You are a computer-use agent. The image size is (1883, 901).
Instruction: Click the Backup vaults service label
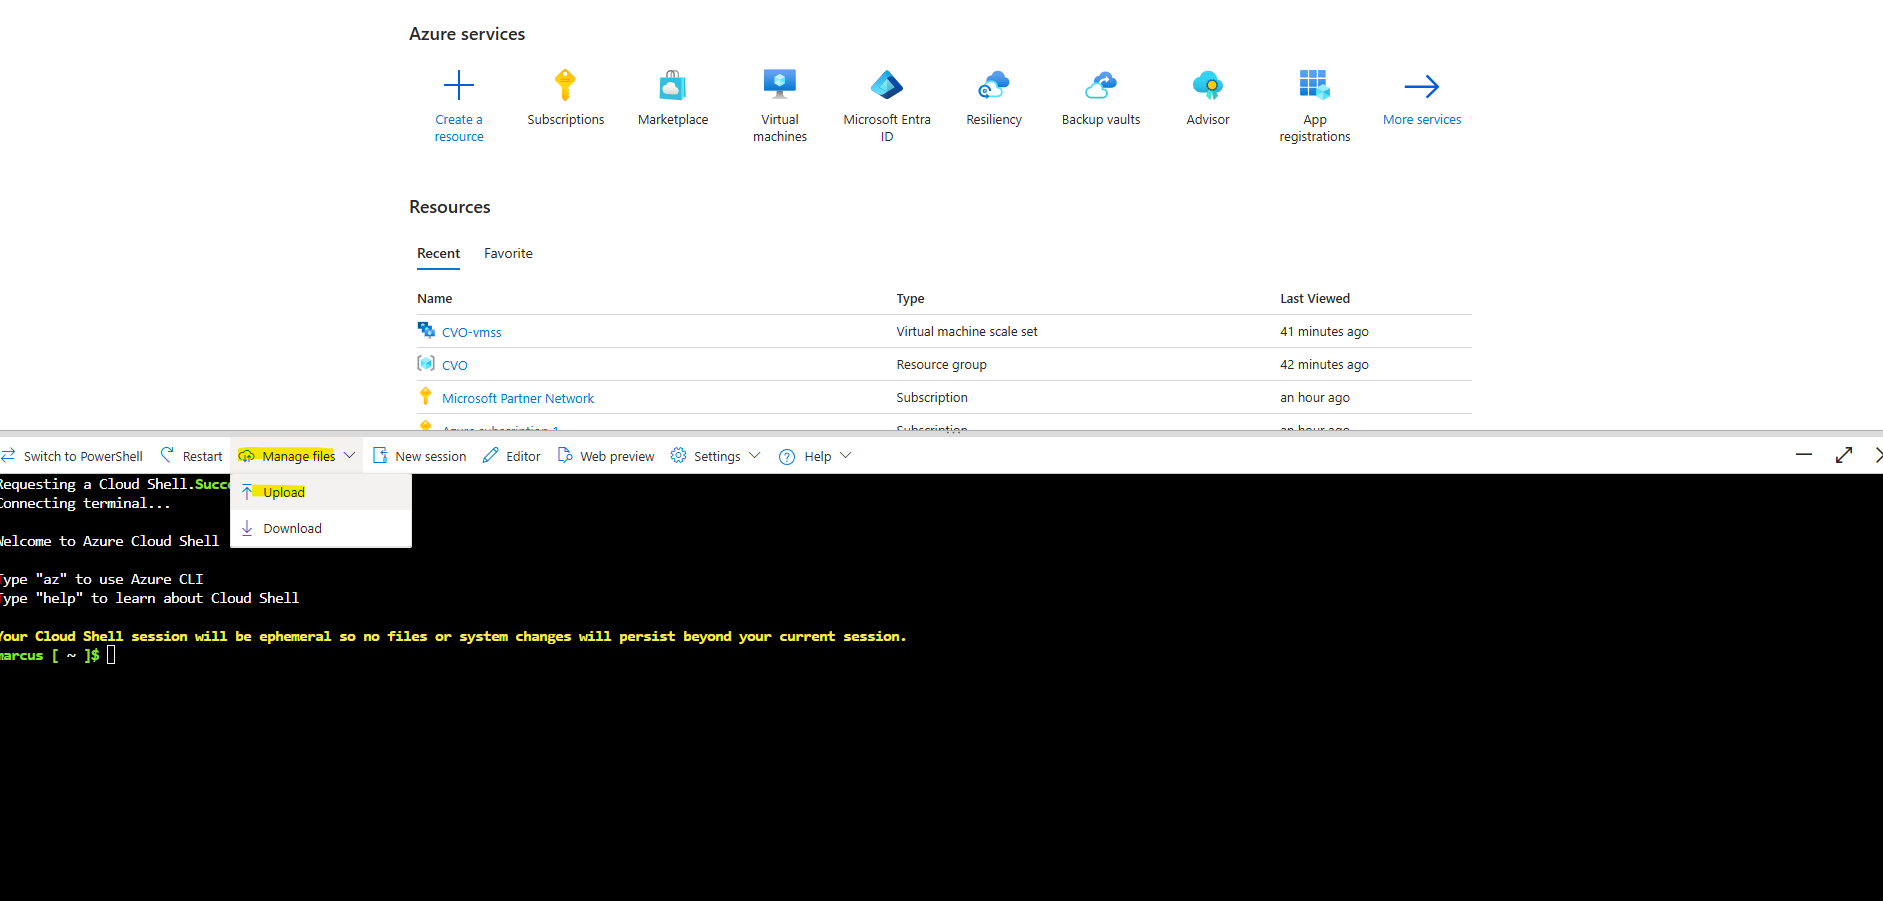[1101, 120]
